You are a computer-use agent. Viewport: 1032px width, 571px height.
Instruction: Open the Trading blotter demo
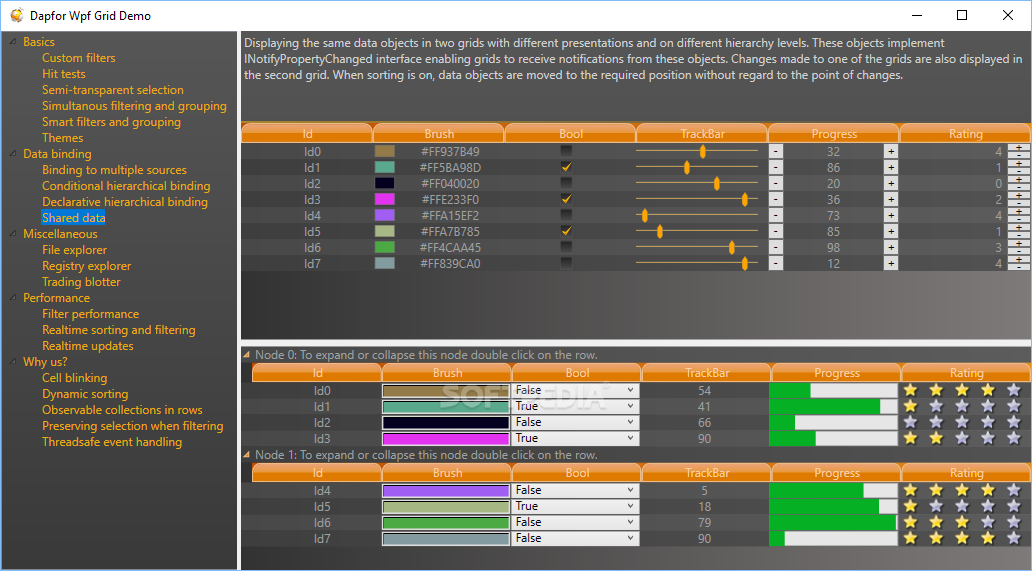point(81,282)
